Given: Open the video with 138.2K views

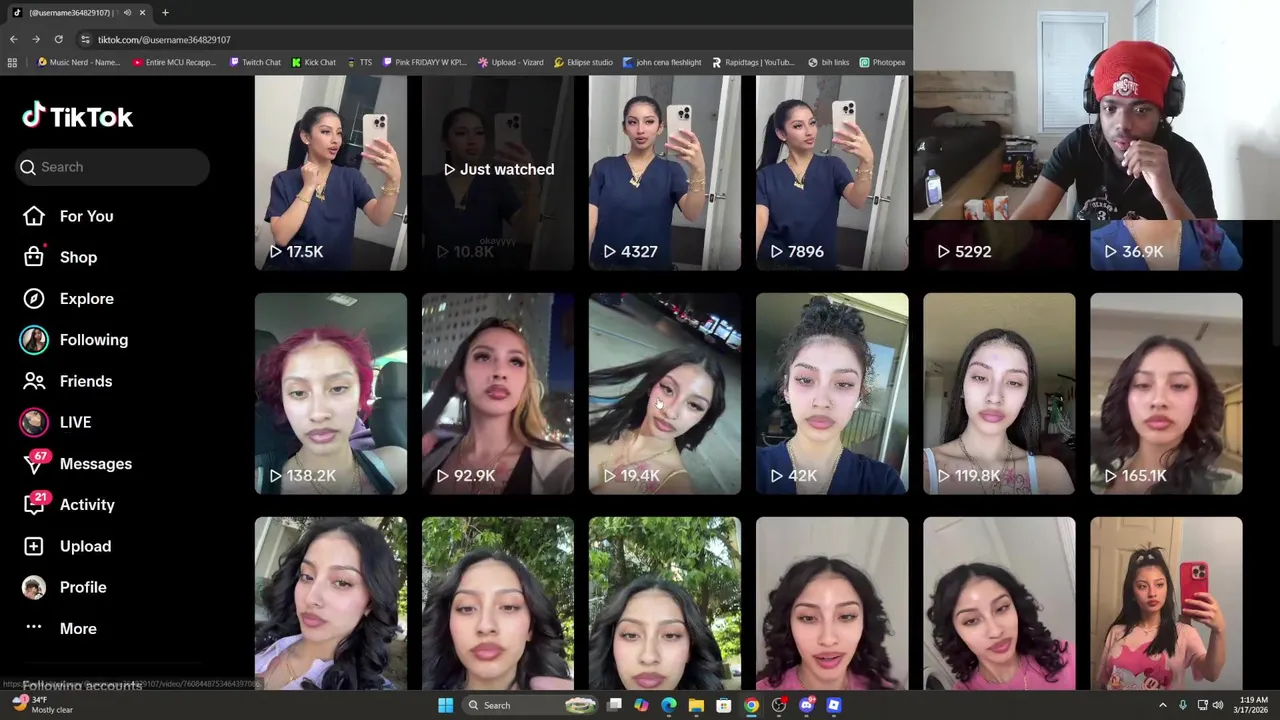Looking at the screenshot, I should point(331,394).
